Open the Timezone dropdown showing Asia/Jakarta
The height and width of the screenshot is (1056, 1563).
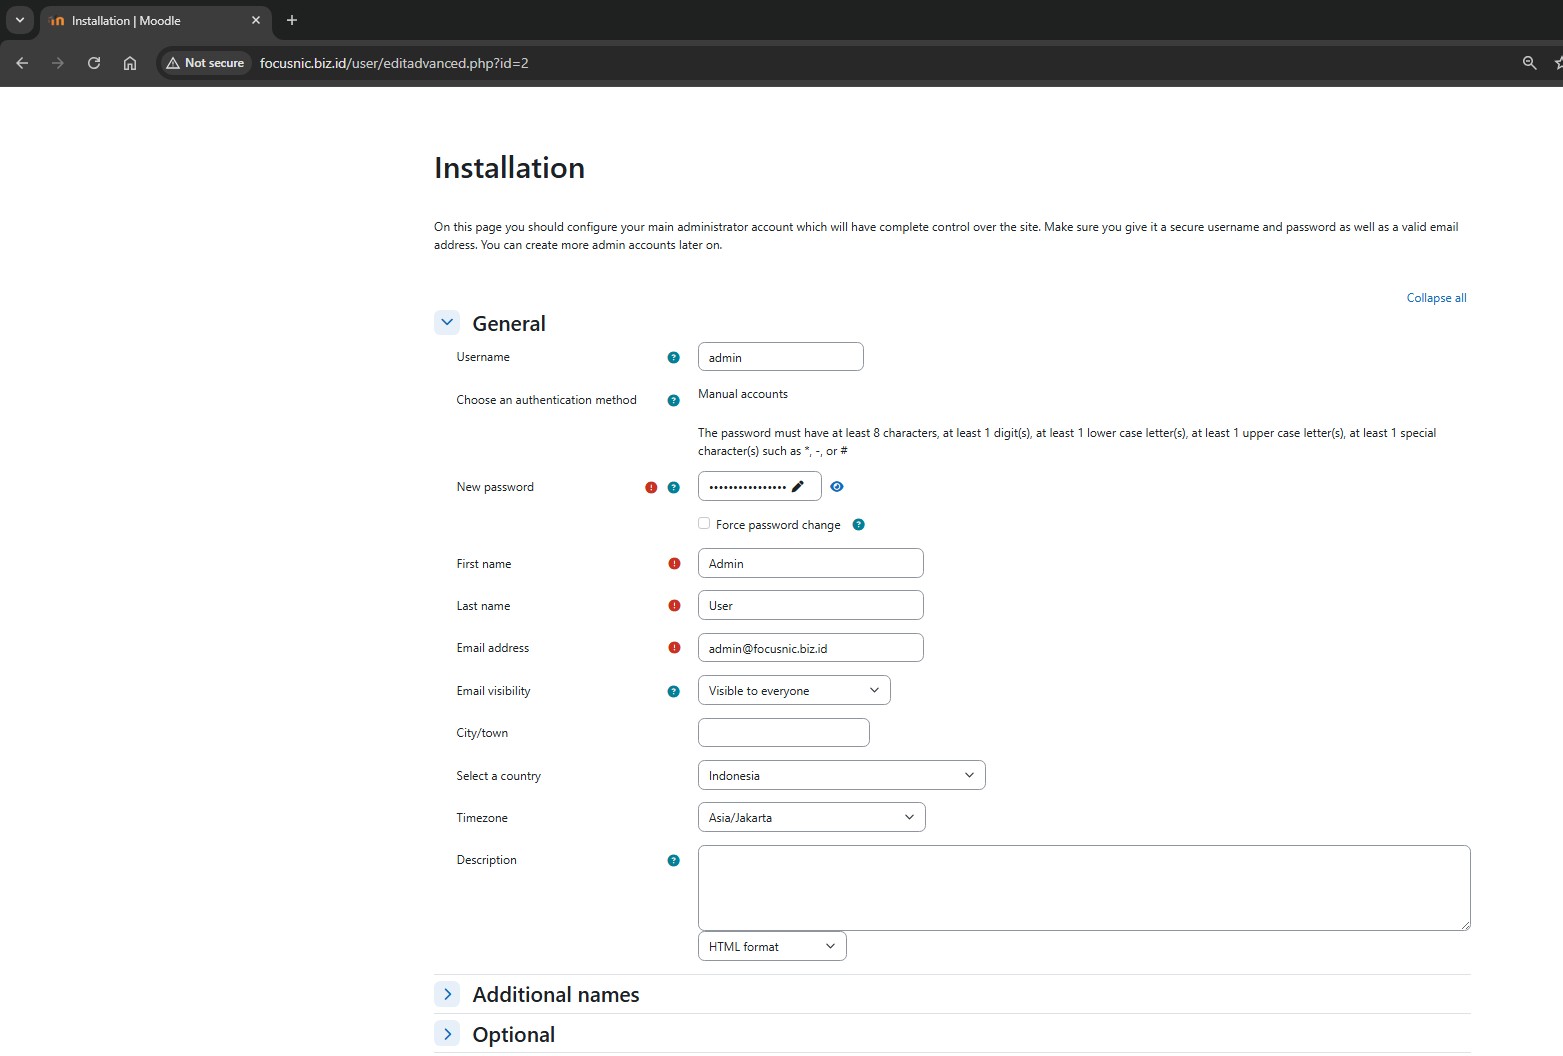(811, 818)
